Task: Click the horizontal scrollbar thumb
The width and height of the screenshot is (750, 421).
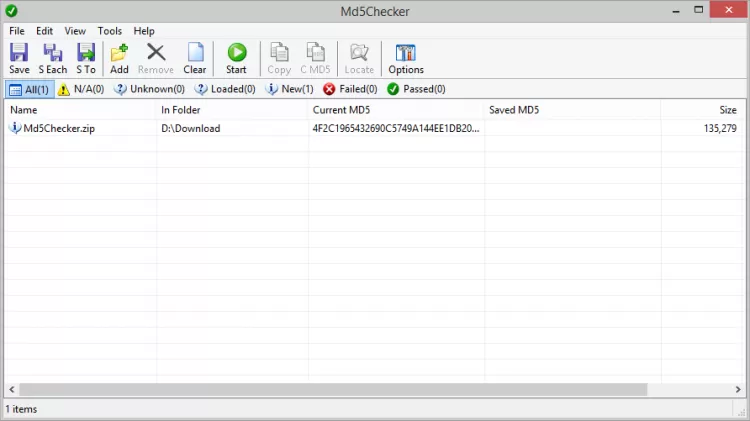Action: (x=333, y=389)
